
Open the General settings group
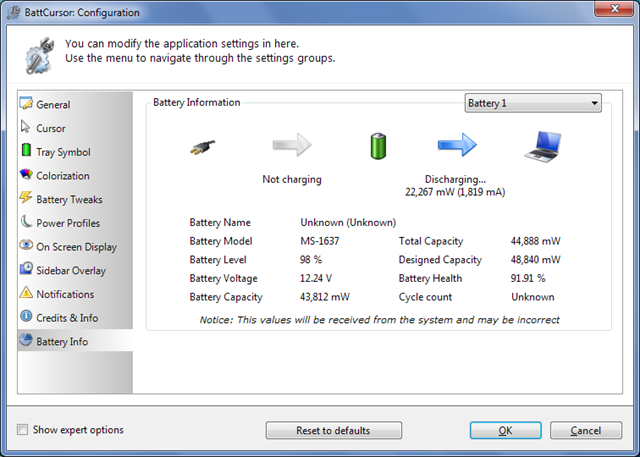point(75,104)
